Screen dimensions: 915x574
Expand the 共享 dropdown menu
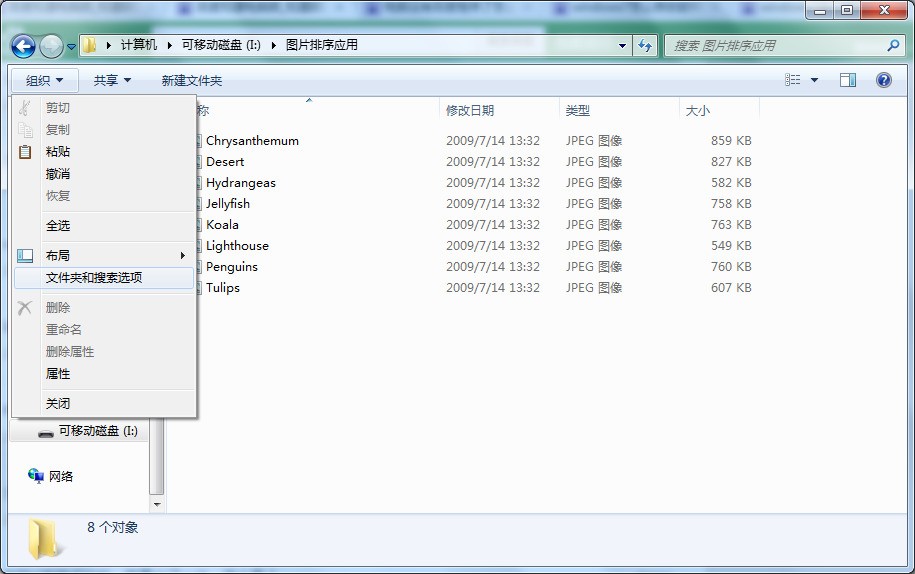coord(112,80)
